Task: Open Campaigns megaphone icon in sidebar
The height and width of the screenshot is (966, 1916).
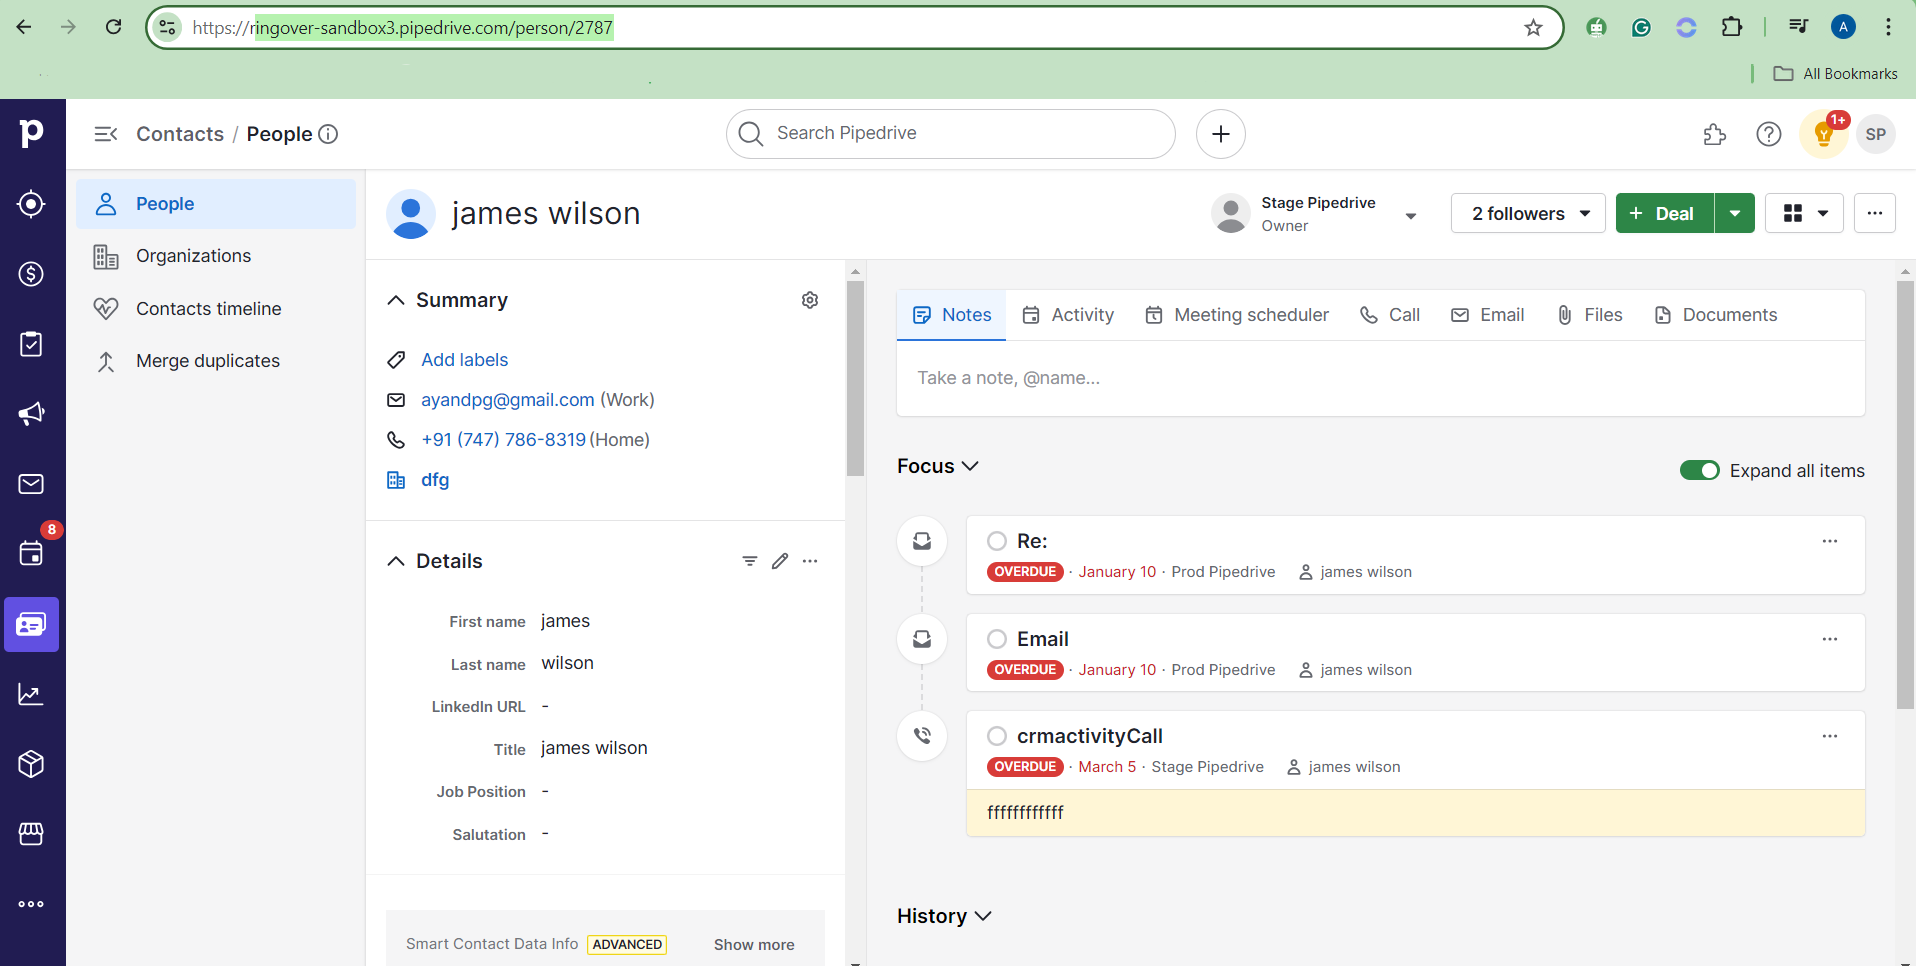Action: pyautogui.click(x=32, y=414)
